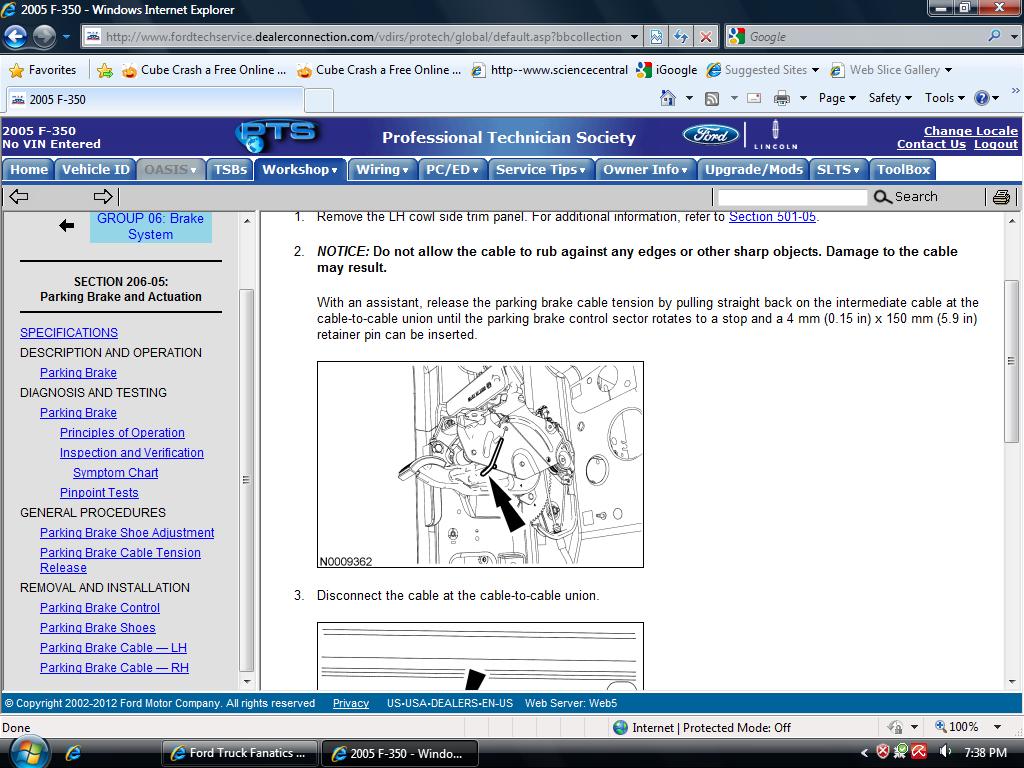The height and width of the screenshot is (768, 1024).
Task: Click the Google search magnifier icon
Action: pos(994,36)
